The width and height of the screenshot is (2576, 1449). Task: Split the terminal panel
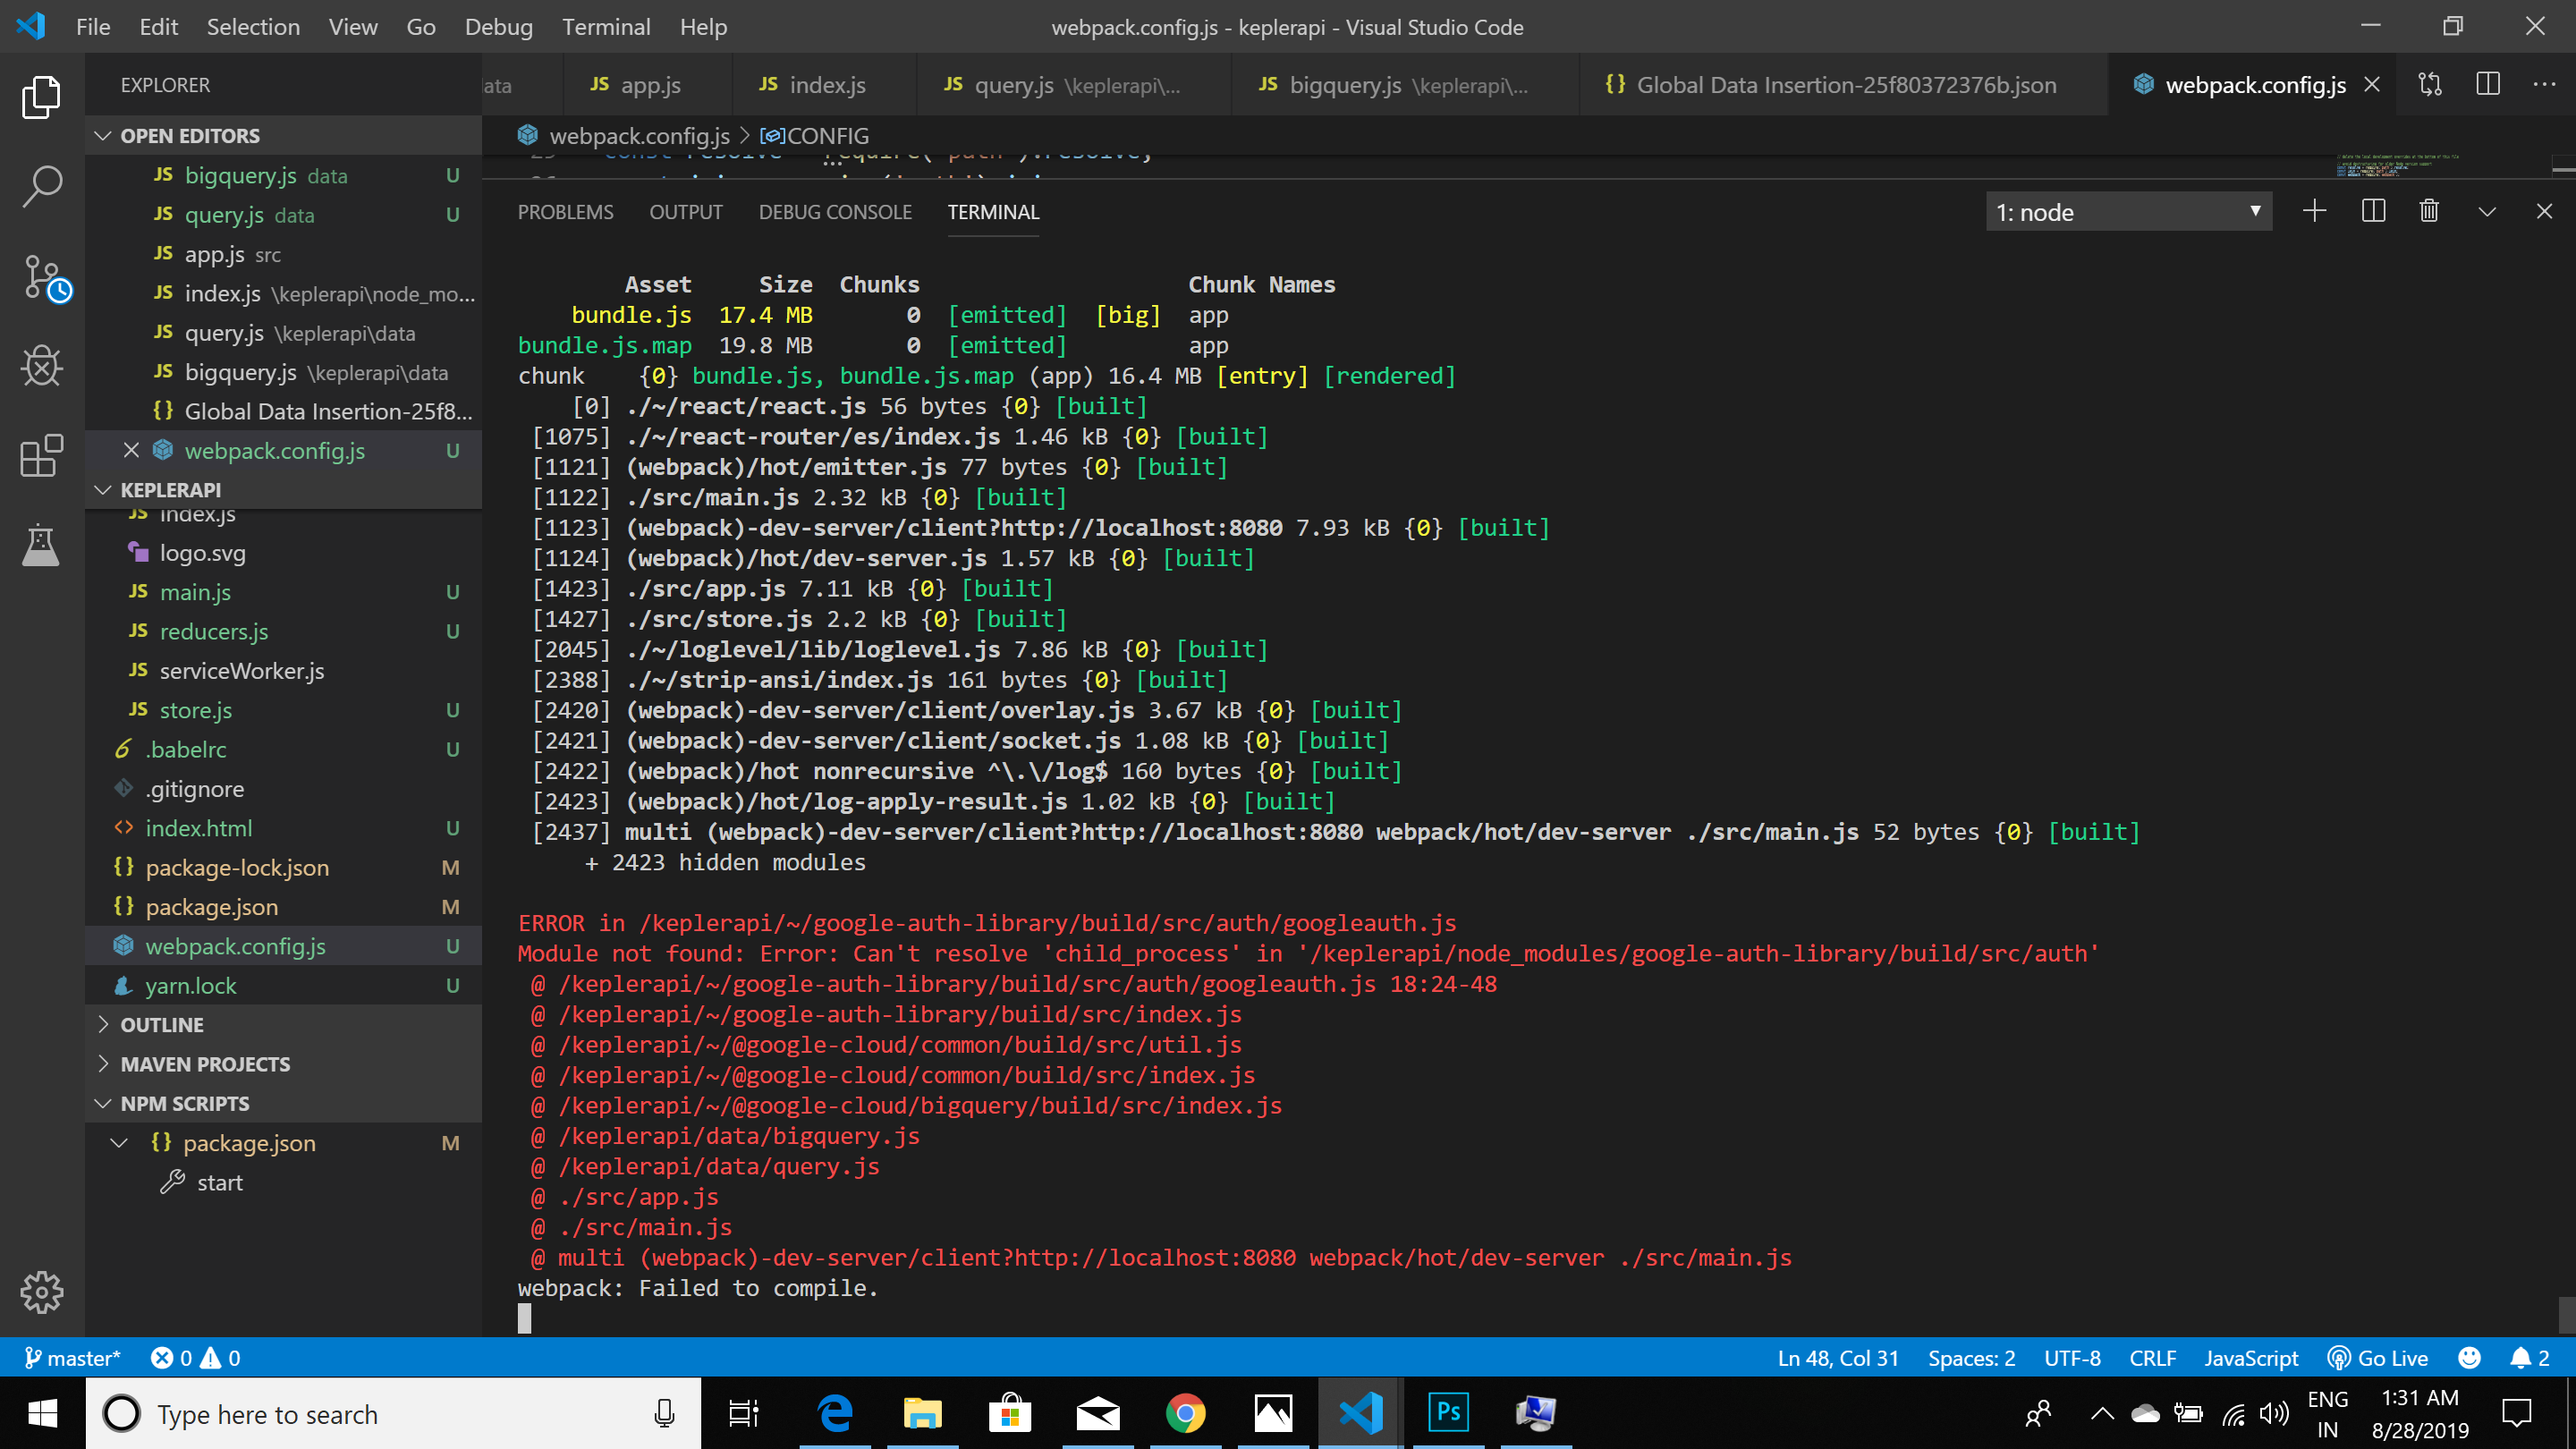tap(2373, 211)
